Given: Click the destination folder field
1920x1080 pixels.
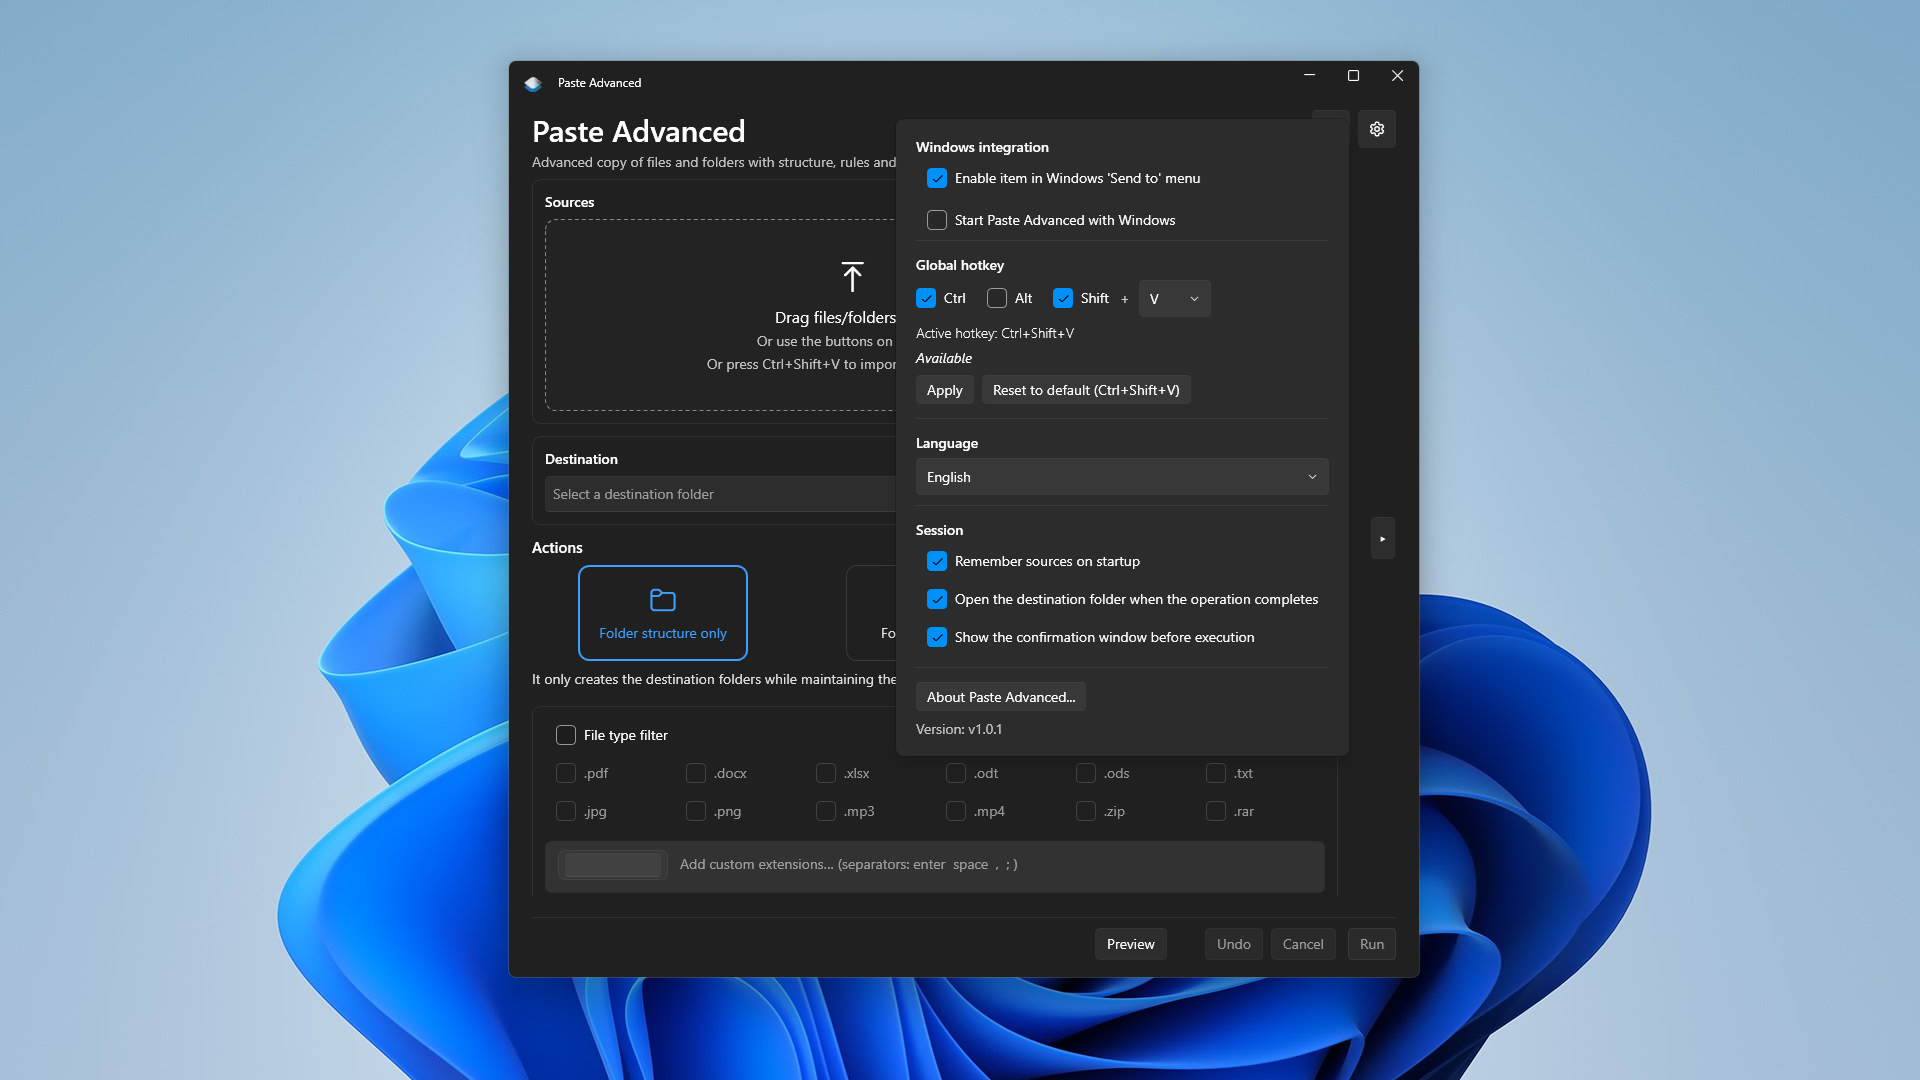Looking at the screenshot, I should coord(720,494).
